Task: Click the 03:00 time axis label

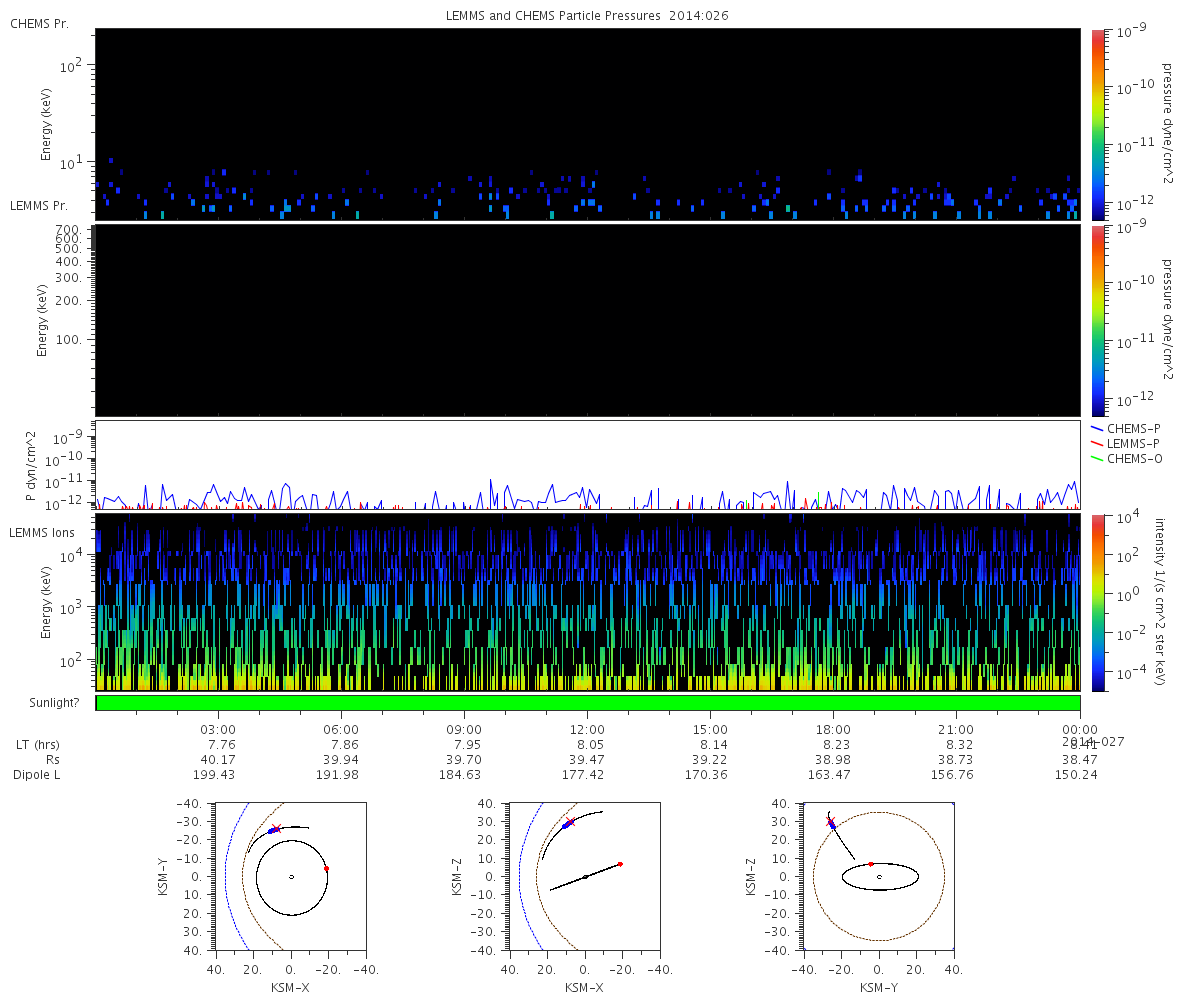Action: coord(218,729)
